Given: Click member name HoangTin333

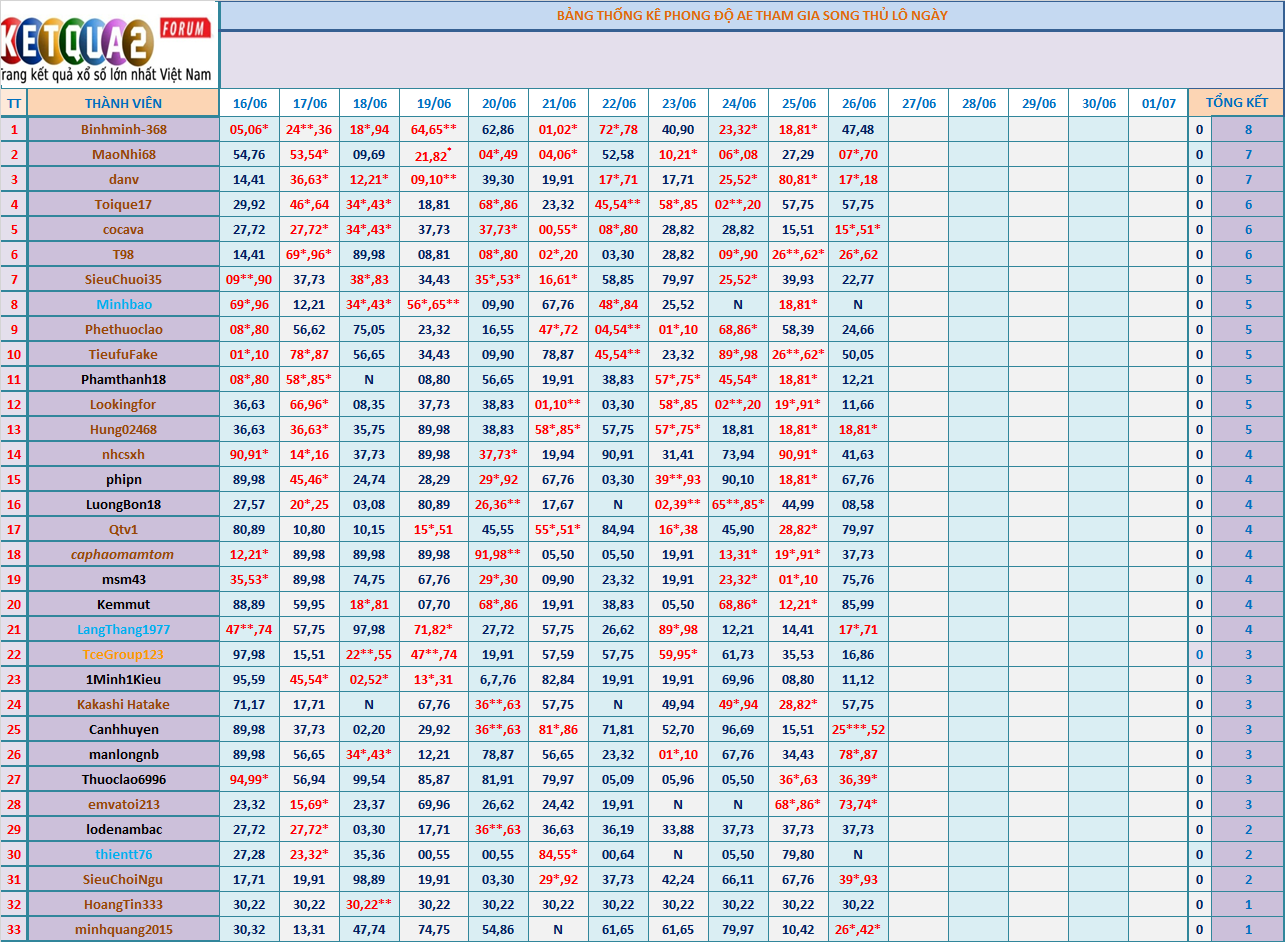Looking at the screenshot, I should tap(123, 904).
